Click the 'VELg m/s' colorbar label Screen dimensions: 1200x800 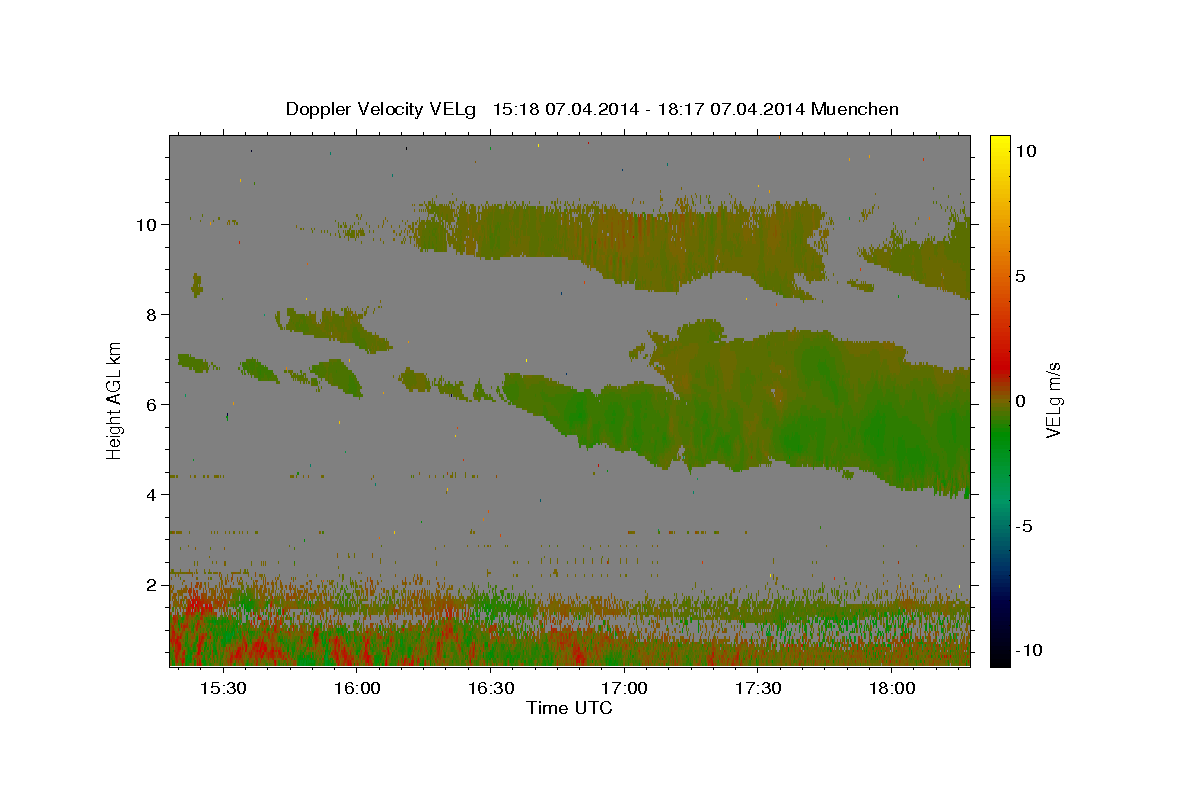click(1053, 400)
